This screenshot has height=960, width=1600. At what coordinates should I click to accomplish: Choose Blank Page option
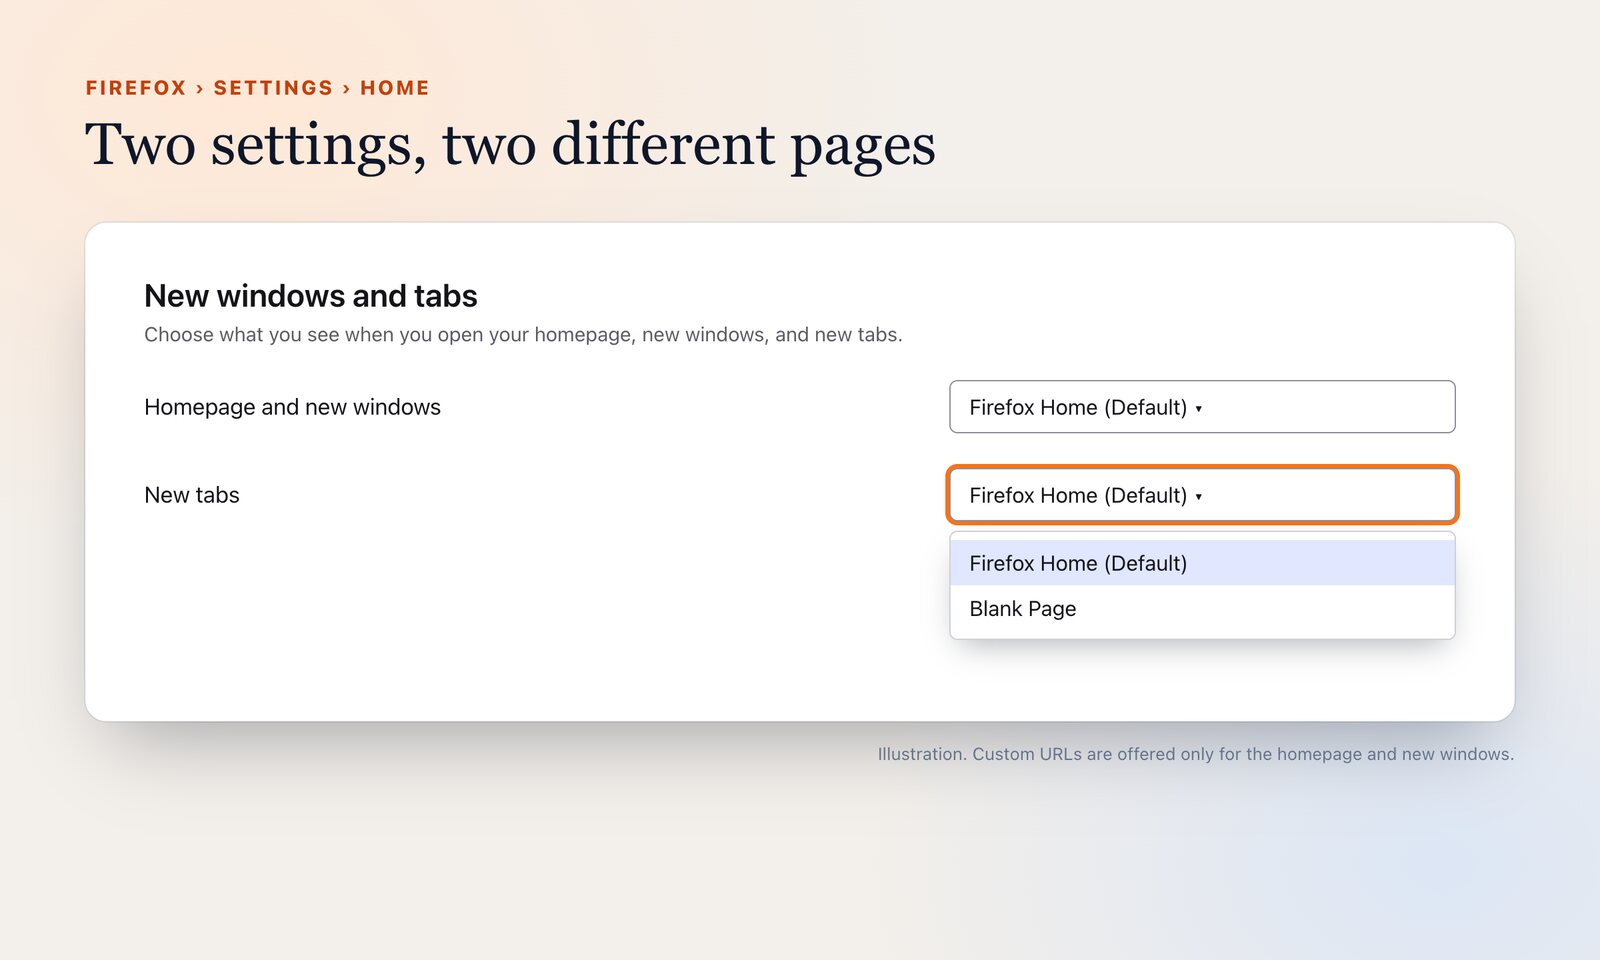(x=1202, y=609)
